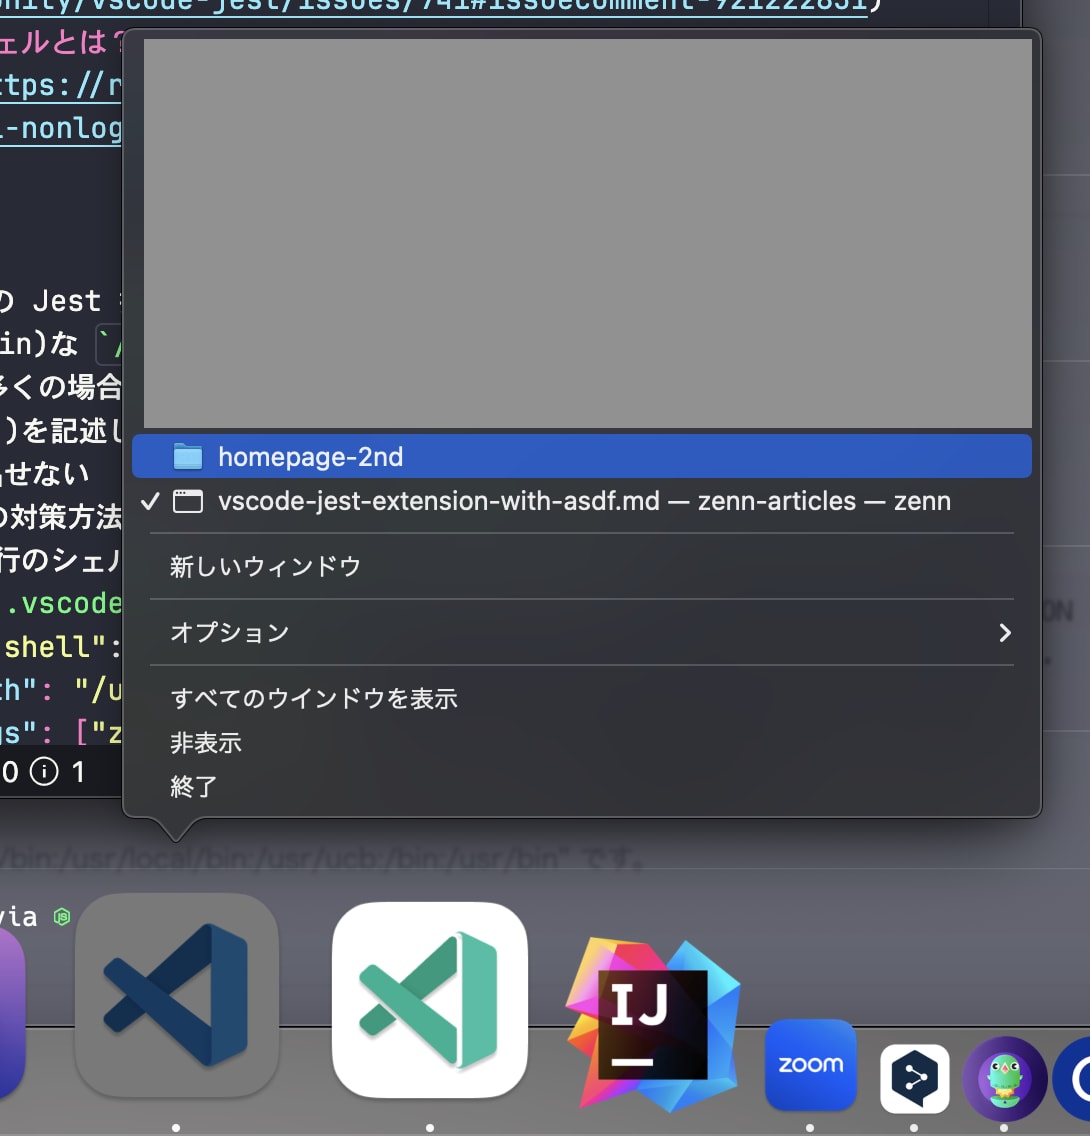Click window icon beside vscode-jest-extension-with-asdf.md
The image size is (1090, 1136).
tap(188, 501)
